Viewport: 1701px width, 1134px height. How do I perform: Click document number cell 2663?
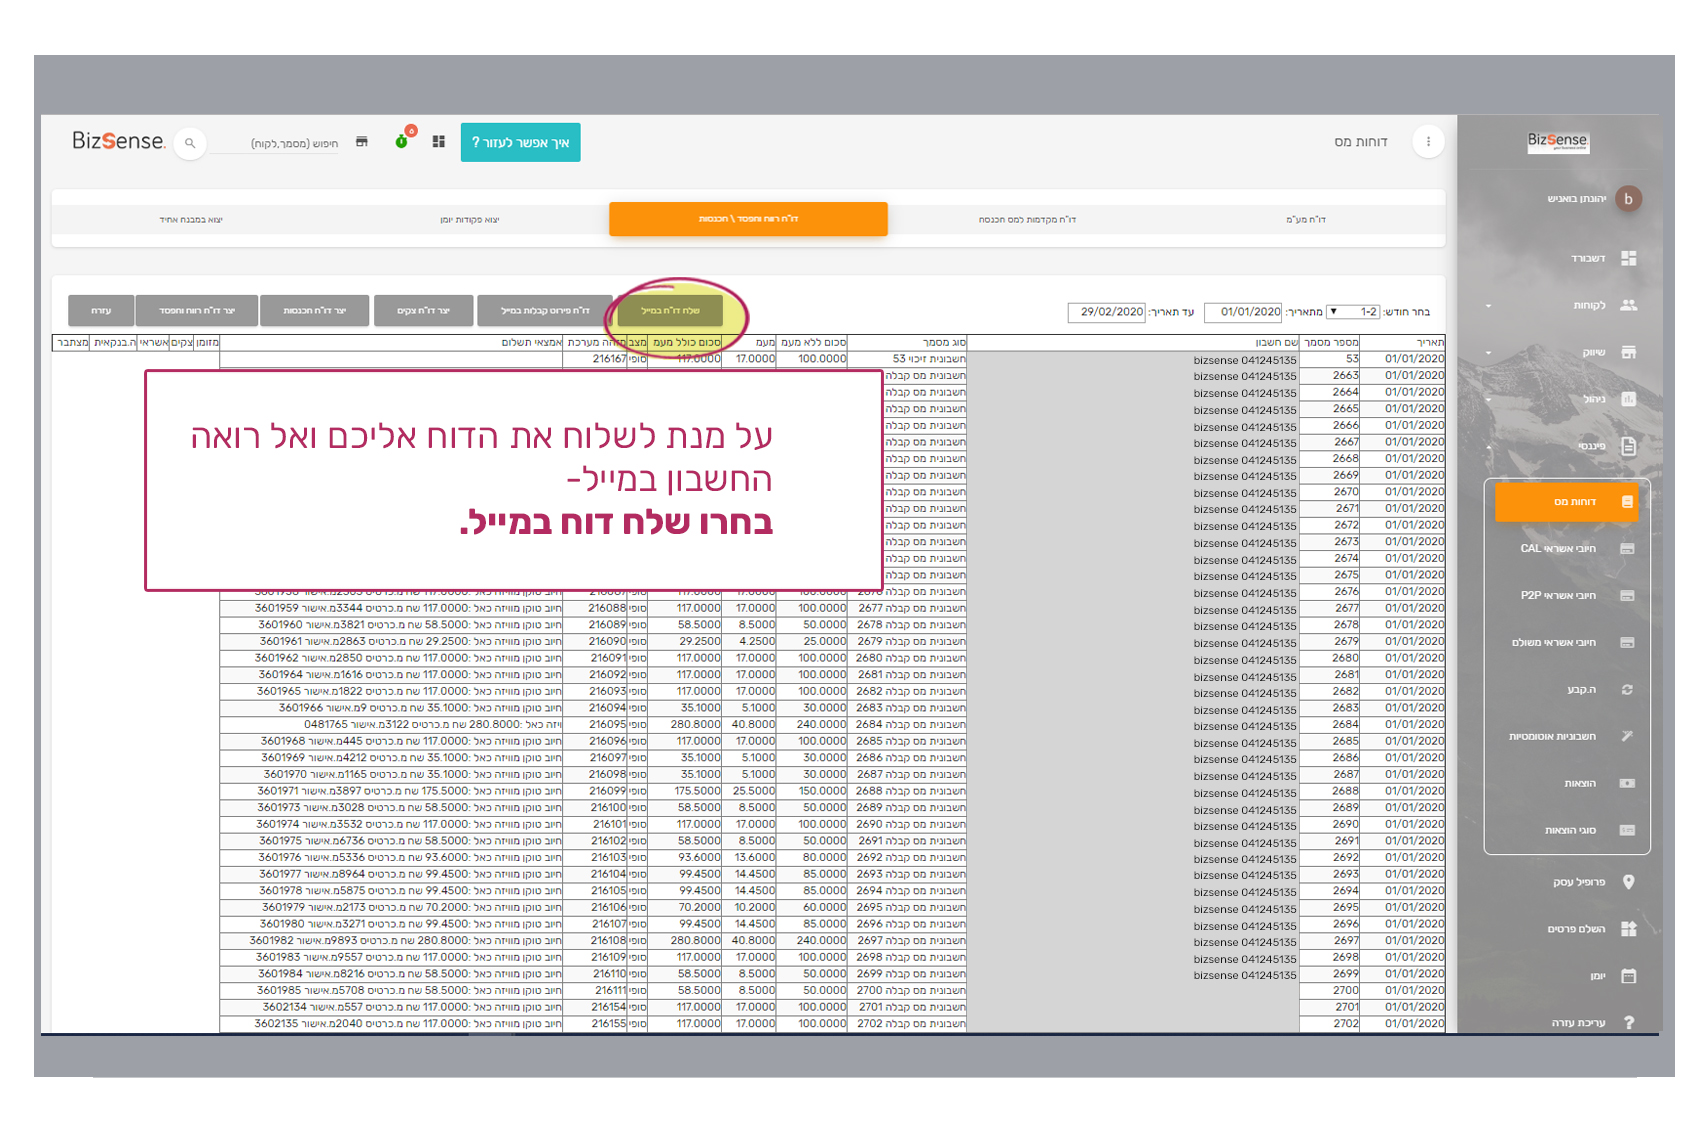coord(1330,376)
